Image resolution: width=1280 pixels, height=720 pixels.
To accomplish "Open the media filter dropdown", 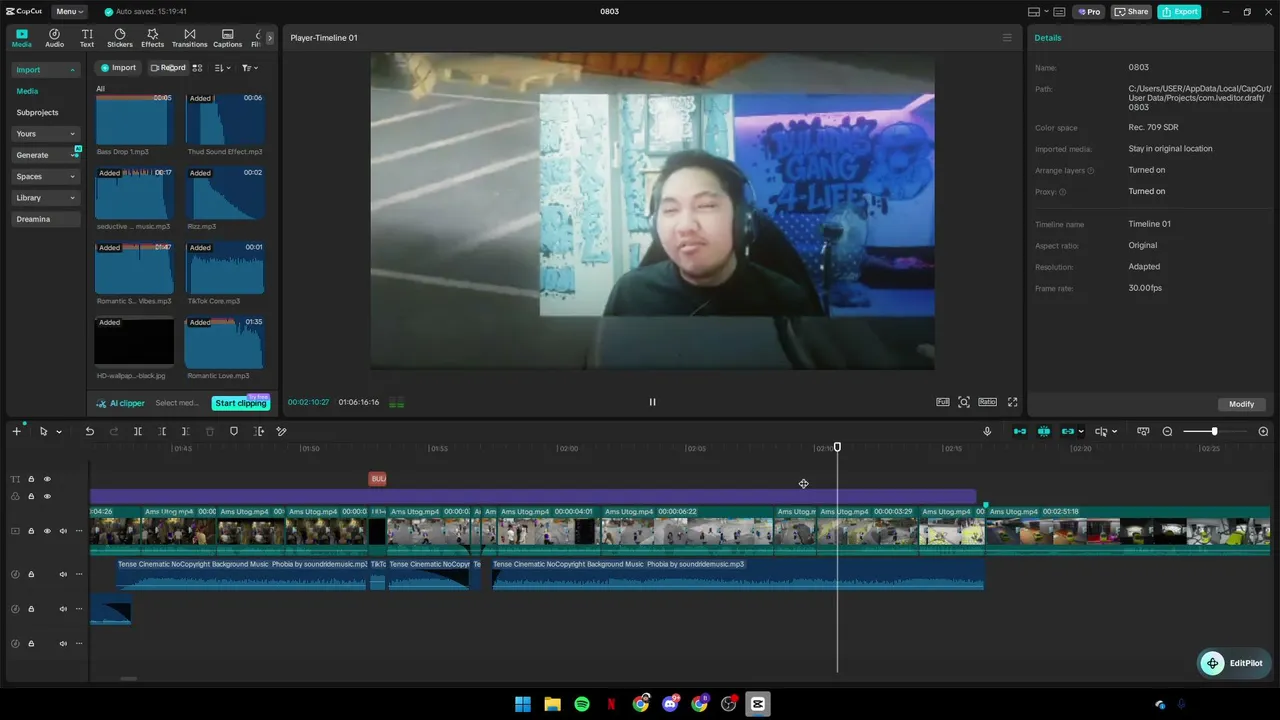I will (x=250, y=68).
